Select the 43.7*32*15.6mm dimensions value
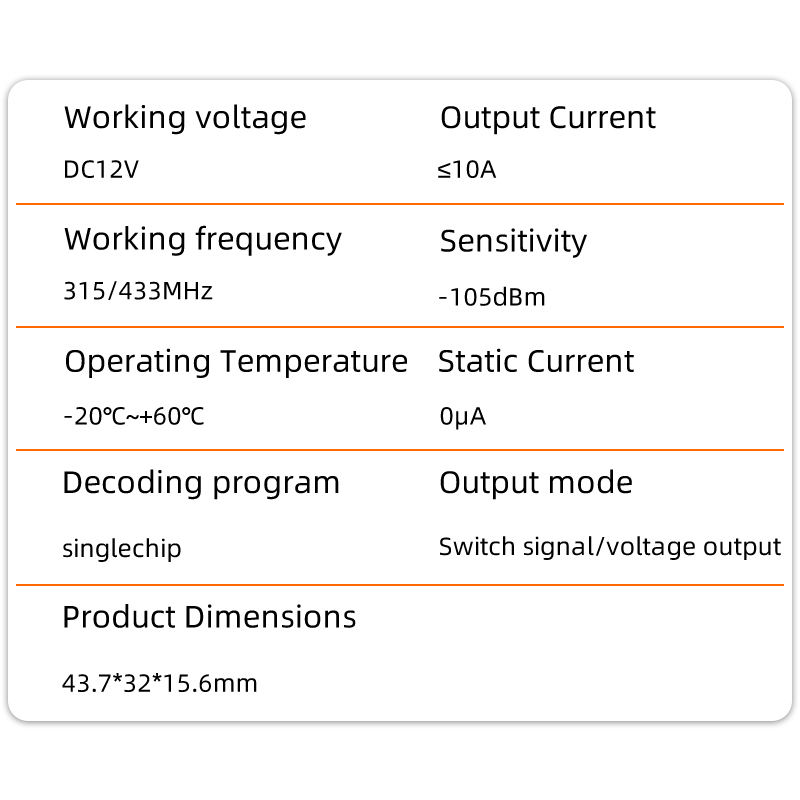Viewport: 800px width, 800px height. pyautogui.click(x=160, y=684)
